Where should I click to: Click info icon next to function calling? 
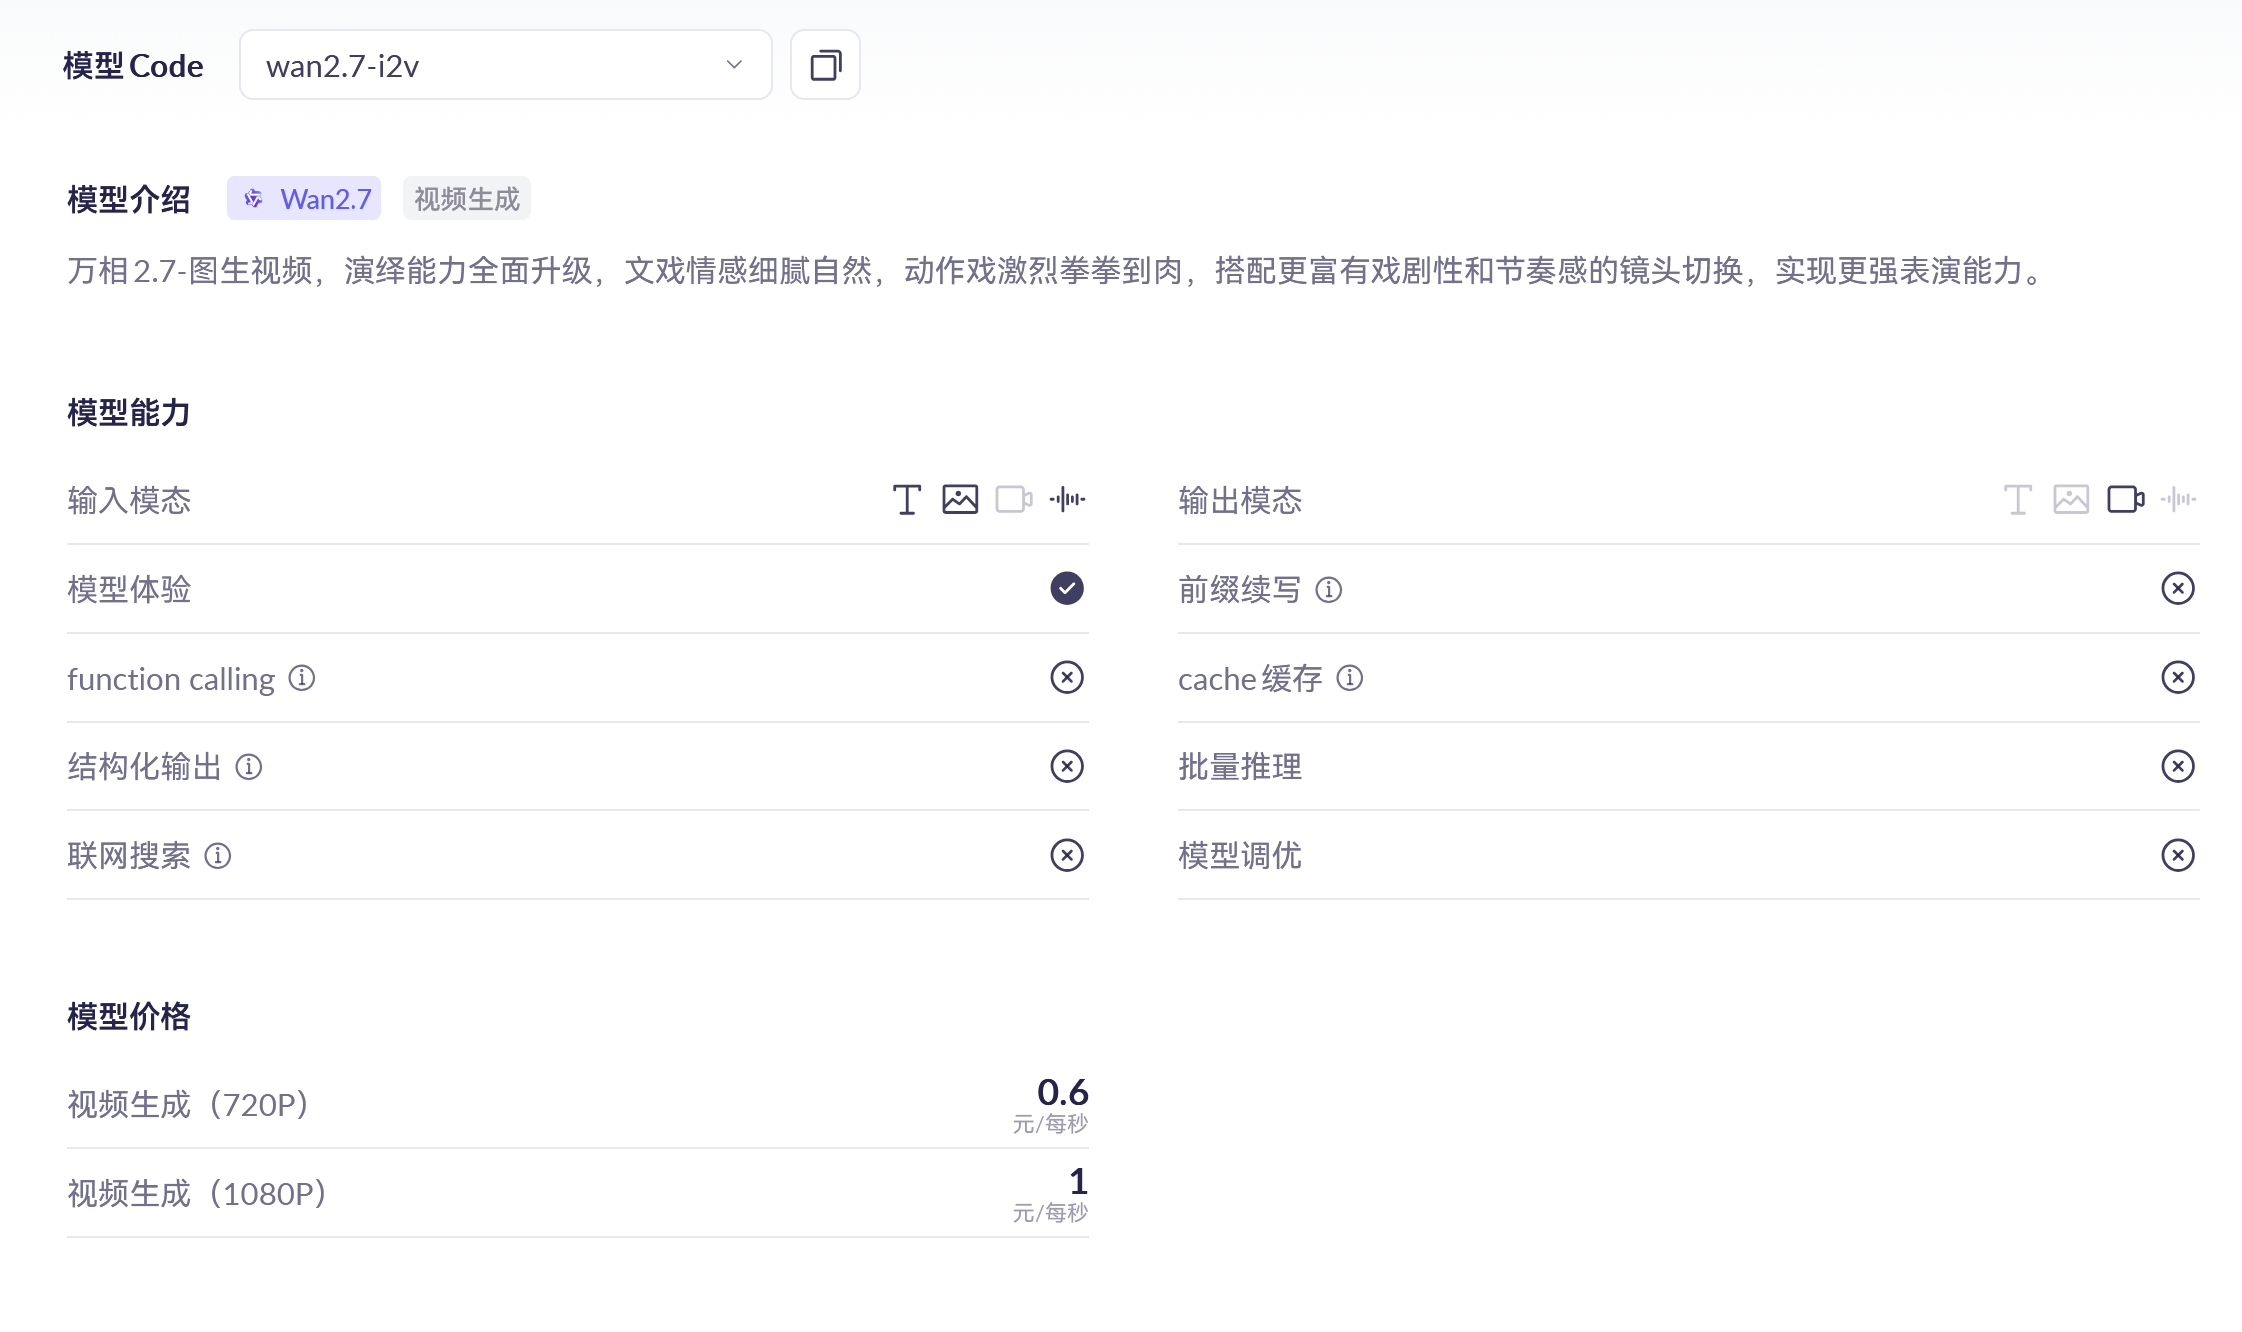coord(302,678)
